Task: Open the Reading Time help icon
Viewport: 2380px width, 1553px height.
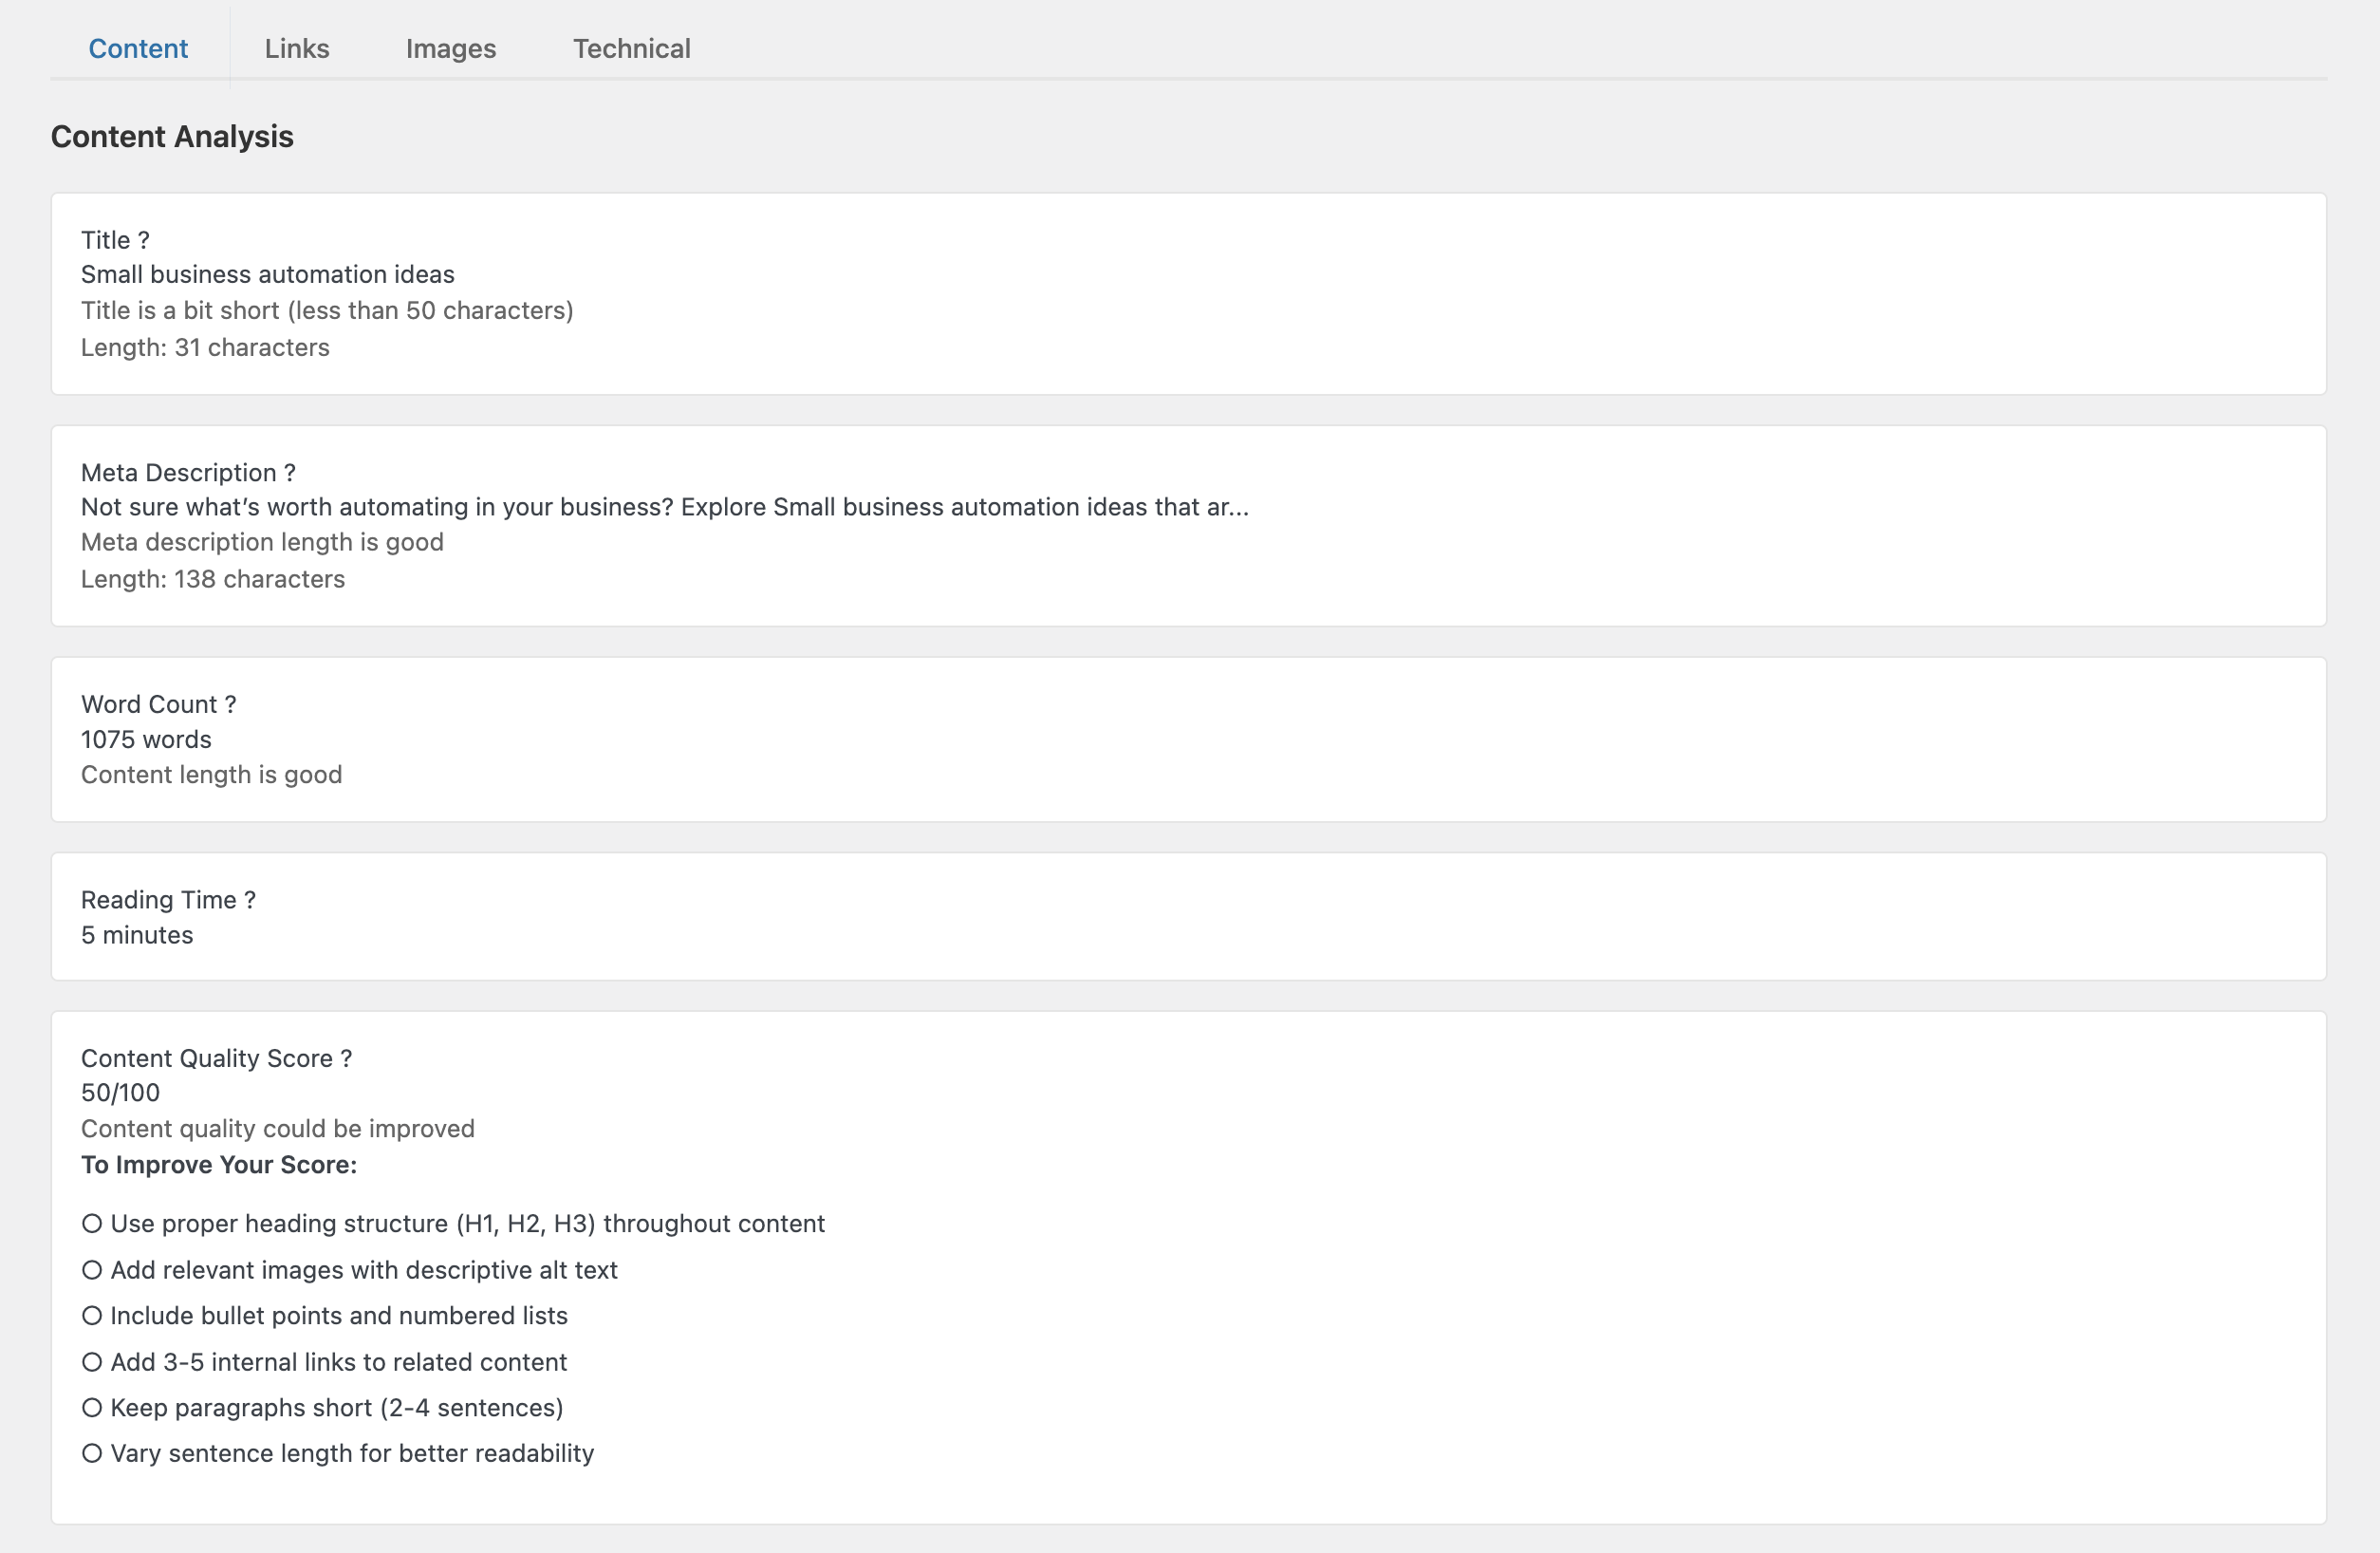Action: (x=249, y=899)
